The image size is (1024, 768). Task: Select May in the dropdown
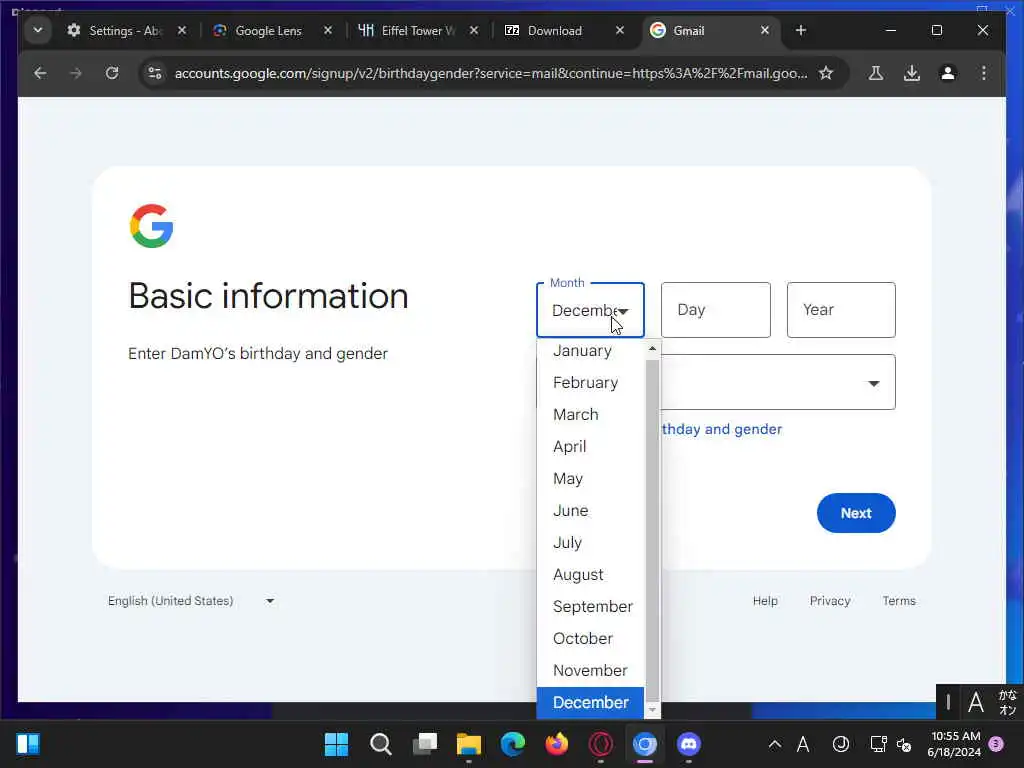(x=590, y=479)
